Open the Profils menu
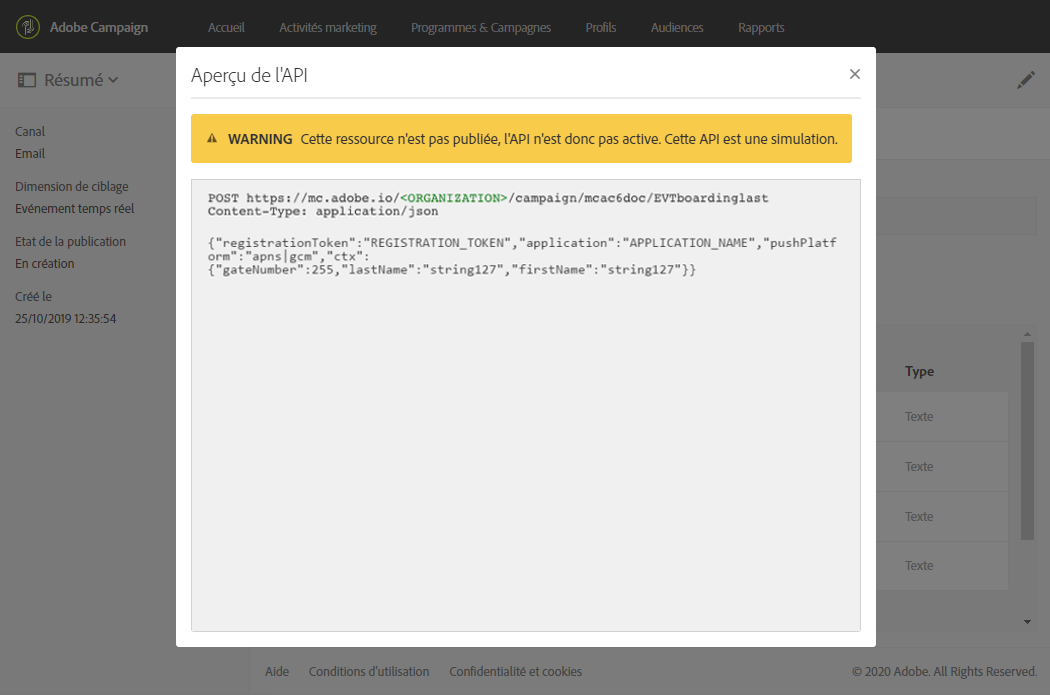The height and width of the screenshot is (695, 1050). coord(601,27)
